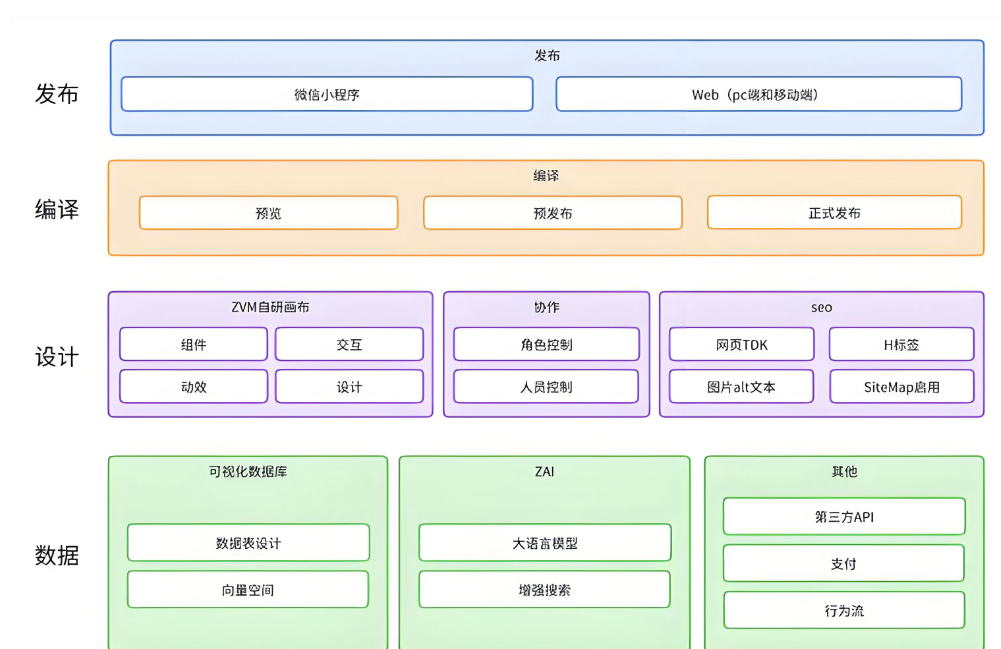Enable SiteMap启用
This screenshot has width=1001, height=649.
point(901,387)
